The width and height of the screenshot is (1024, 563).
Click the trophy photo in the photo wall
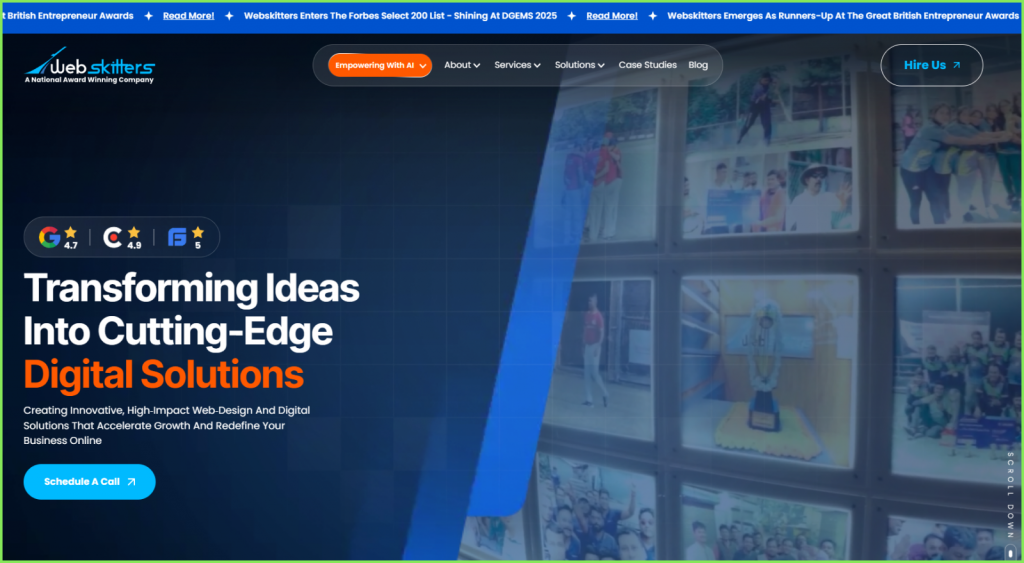coord(769,369)
